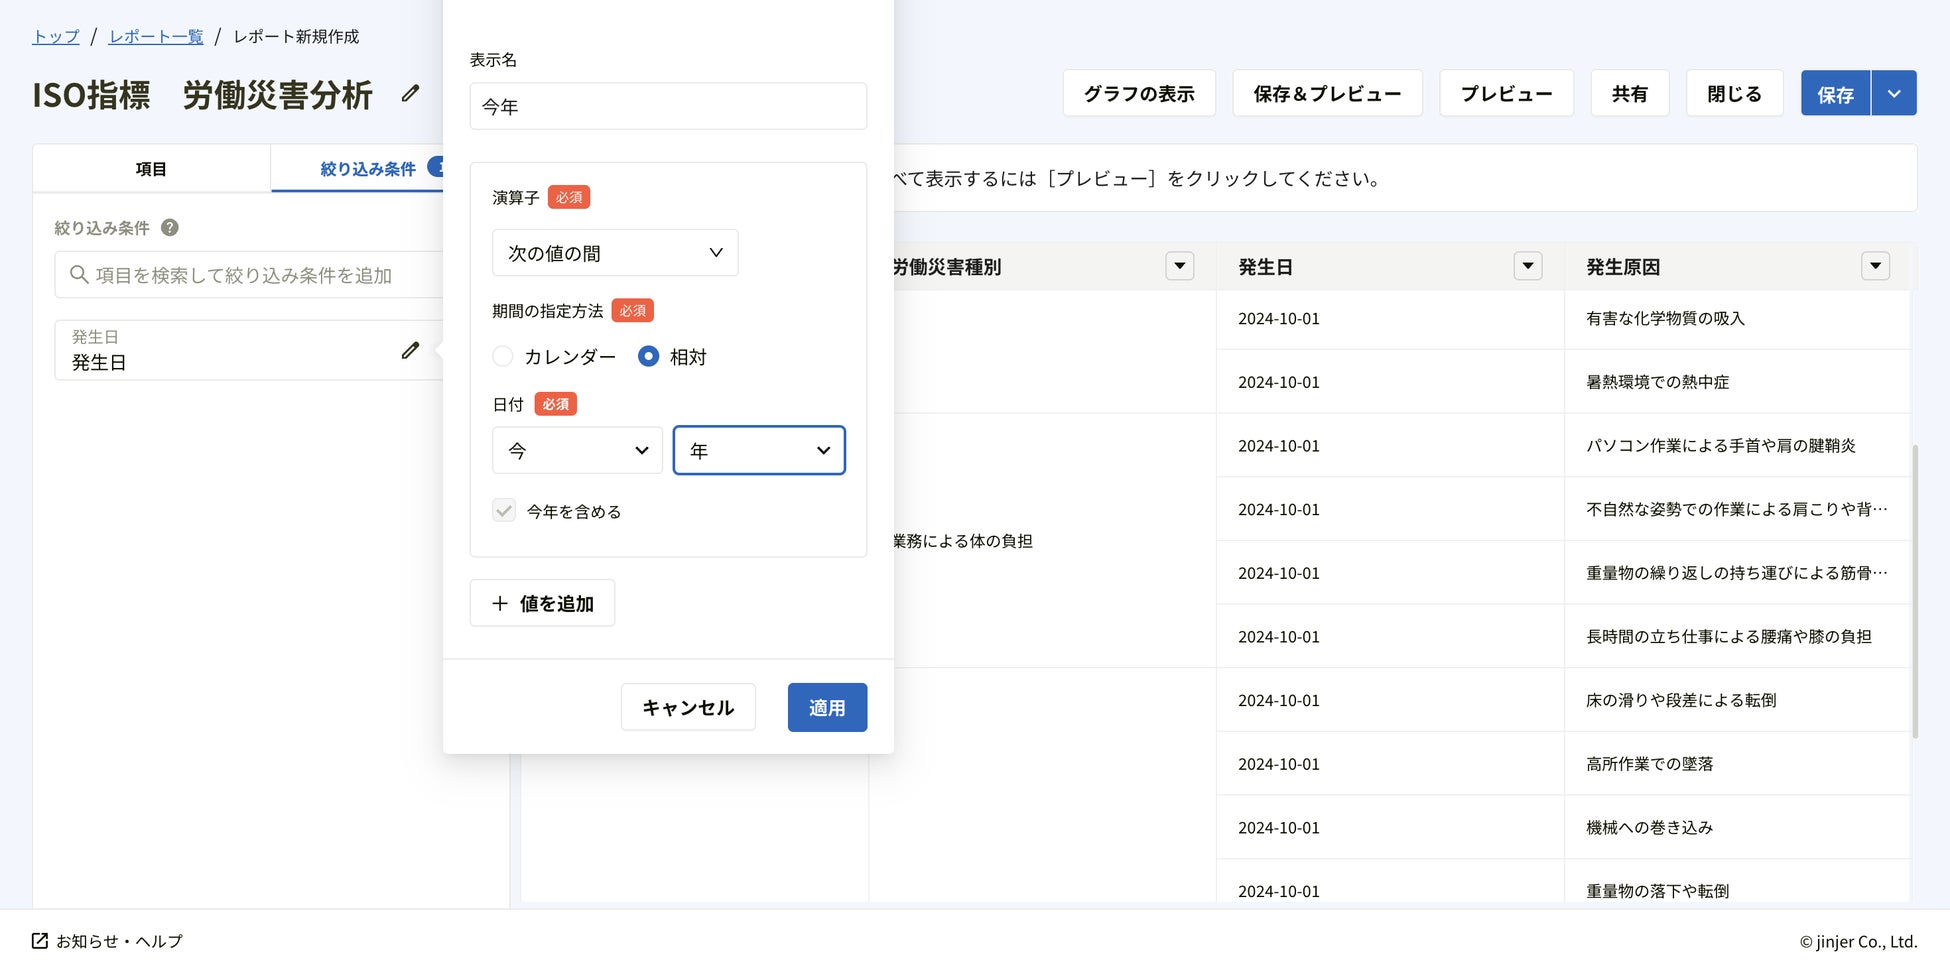
Task: Switch to the 項目 tab
Action: (151, 169)
